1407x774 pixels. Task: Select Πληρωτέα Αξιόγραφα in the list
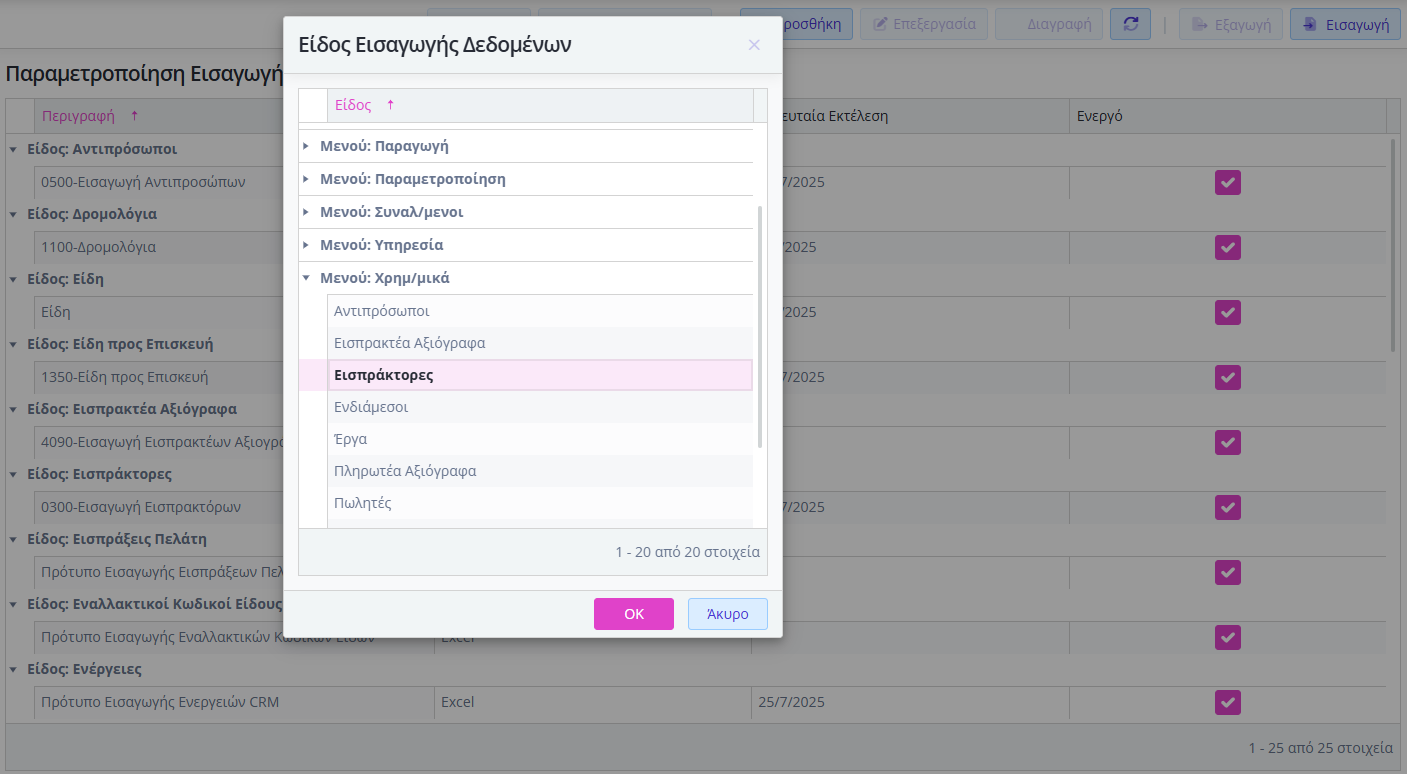click(x=405, y=471)
